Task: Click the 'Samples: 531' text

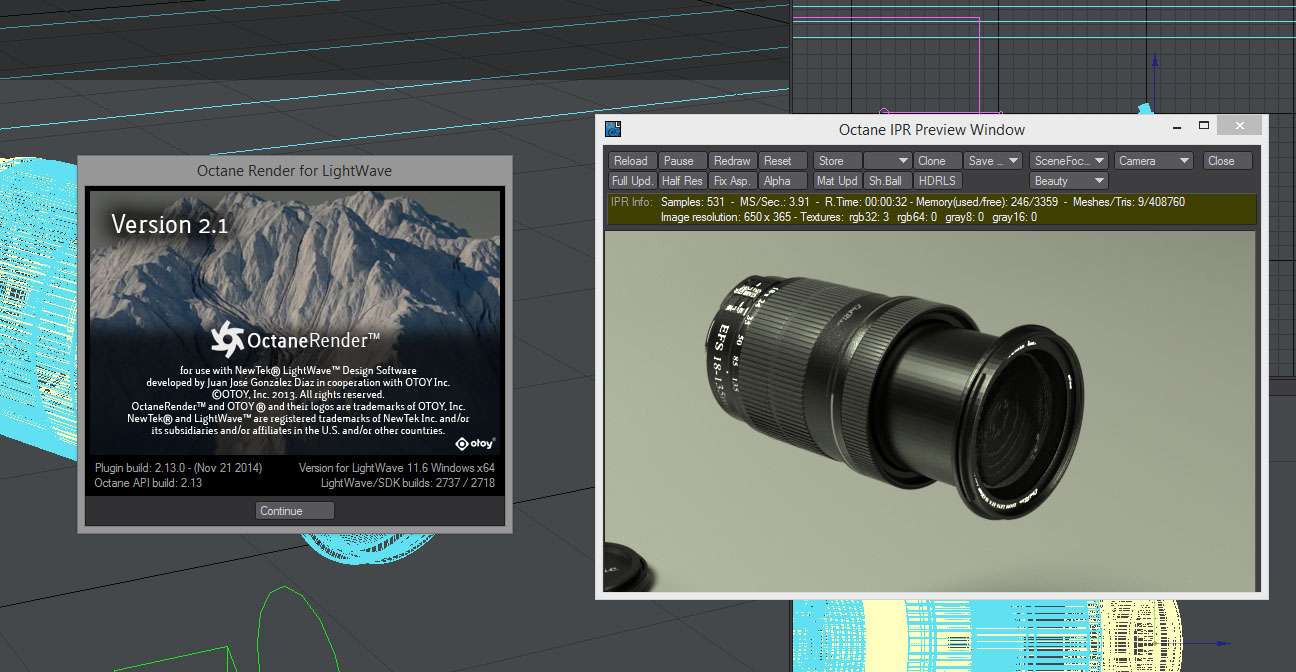Action: tap(695, 202)
